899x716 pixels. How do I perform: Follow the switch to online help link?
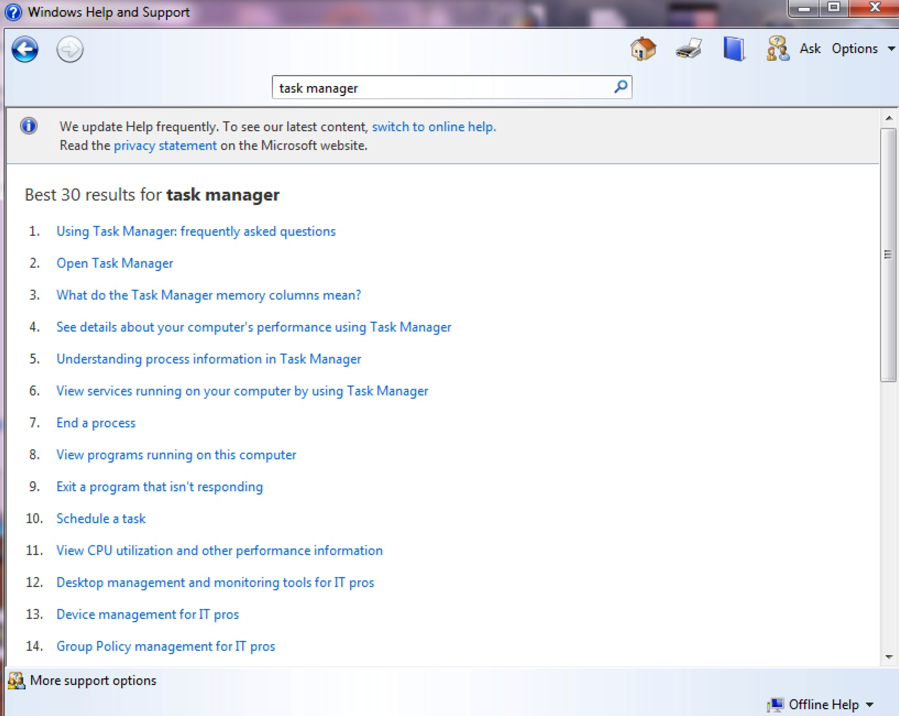(433, 127)
